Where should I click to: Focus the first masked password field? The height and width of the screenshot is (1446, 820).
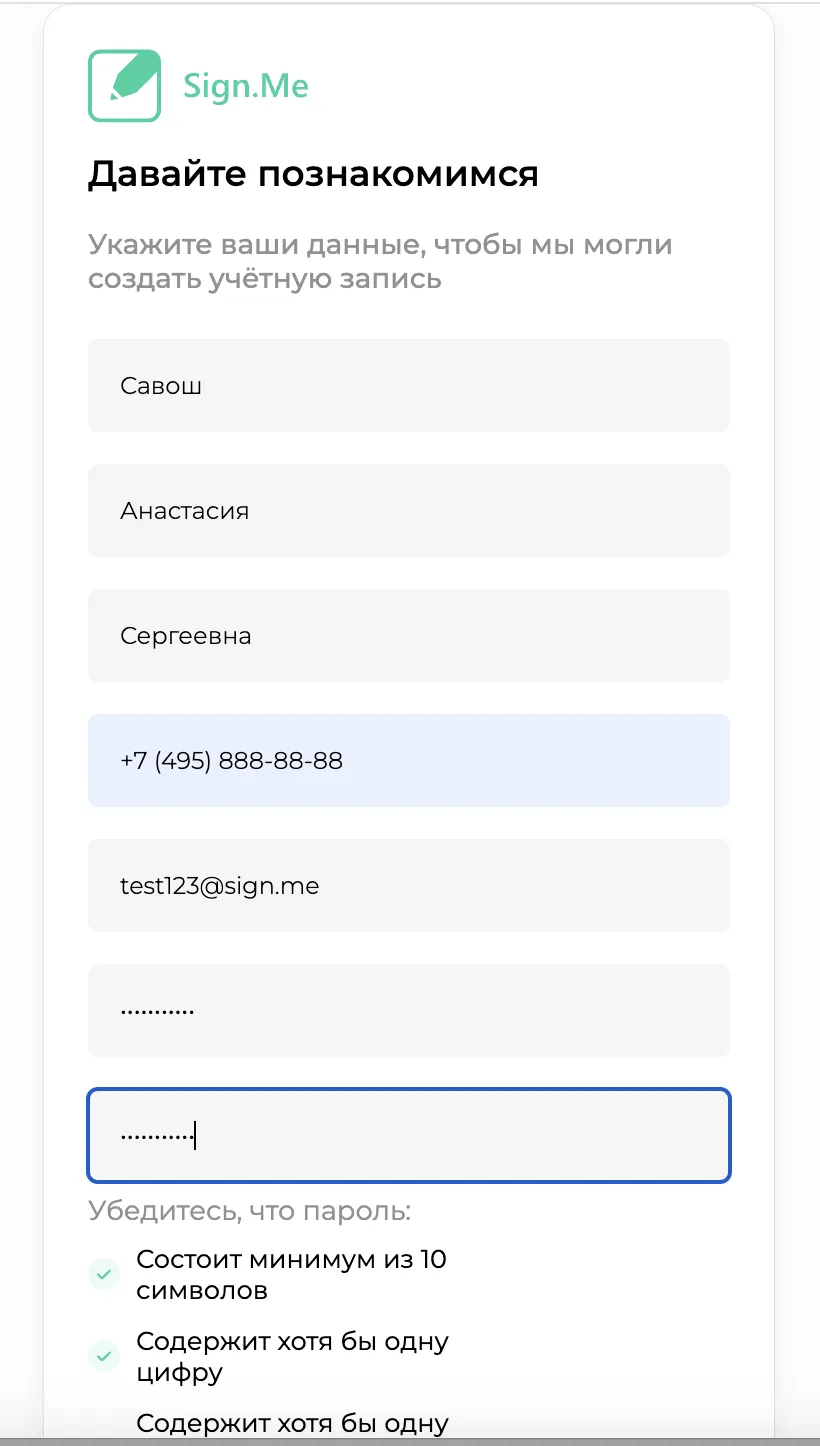[409, 1010]
